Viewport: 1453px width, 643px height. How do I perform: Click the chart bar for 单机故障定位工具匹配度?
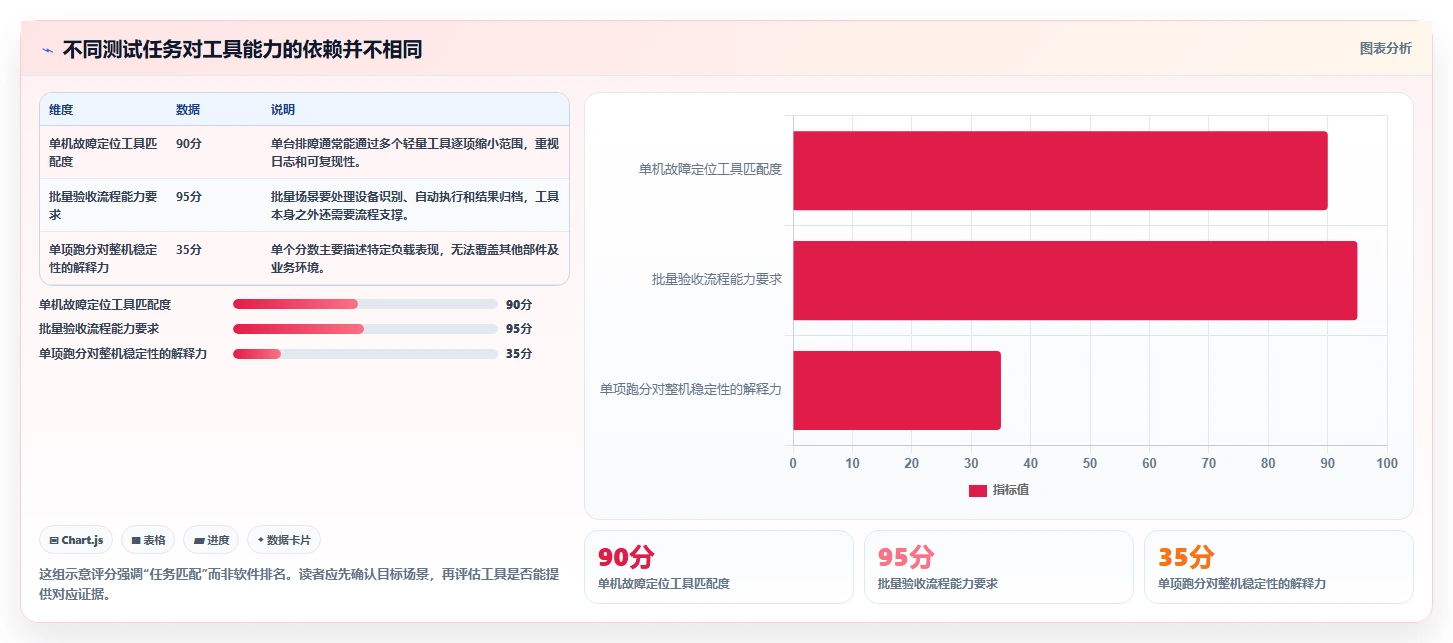click(1060, 170)
